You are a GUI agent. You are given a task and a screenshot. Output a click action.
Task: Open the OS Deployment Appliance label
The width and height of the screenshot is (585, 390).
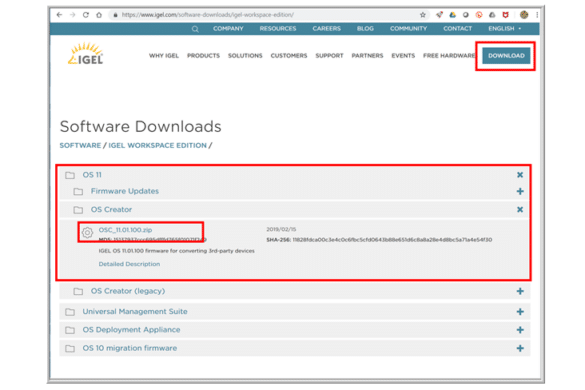tap(131, 330)
